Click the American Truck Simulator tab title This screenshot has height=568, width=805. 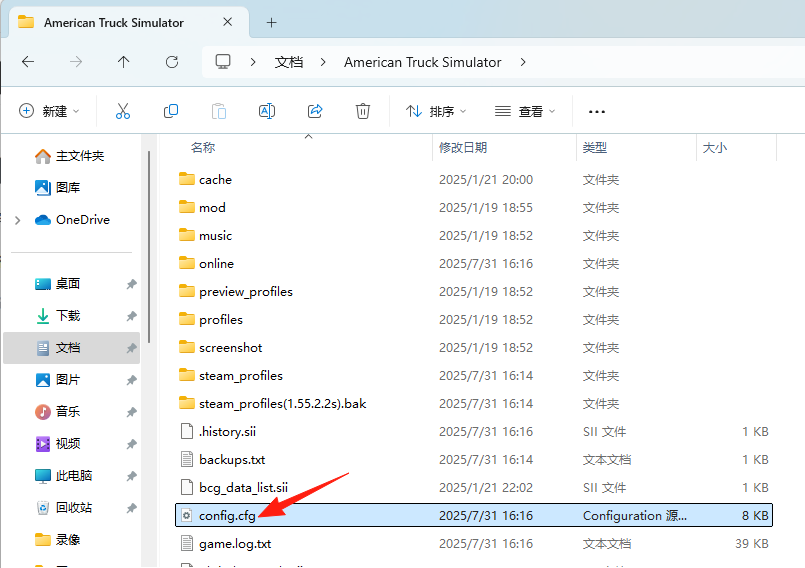(x=113, y=23)
